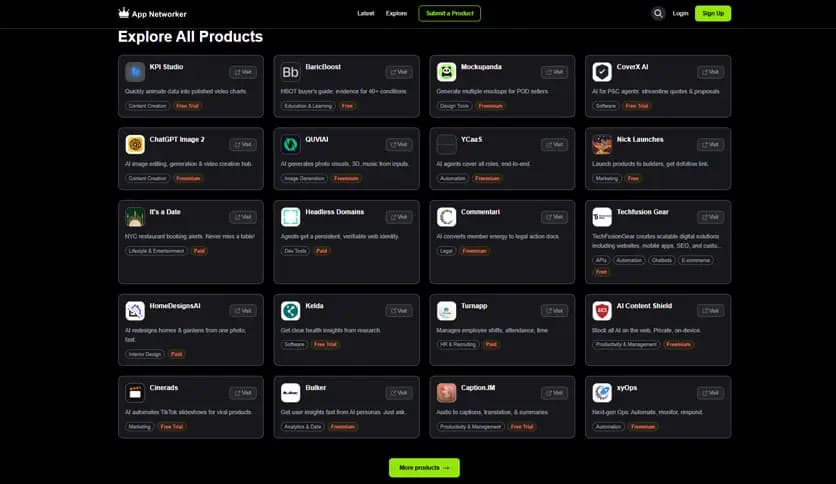
Task: Click the xyOps app icon
Action: point(602,392)
